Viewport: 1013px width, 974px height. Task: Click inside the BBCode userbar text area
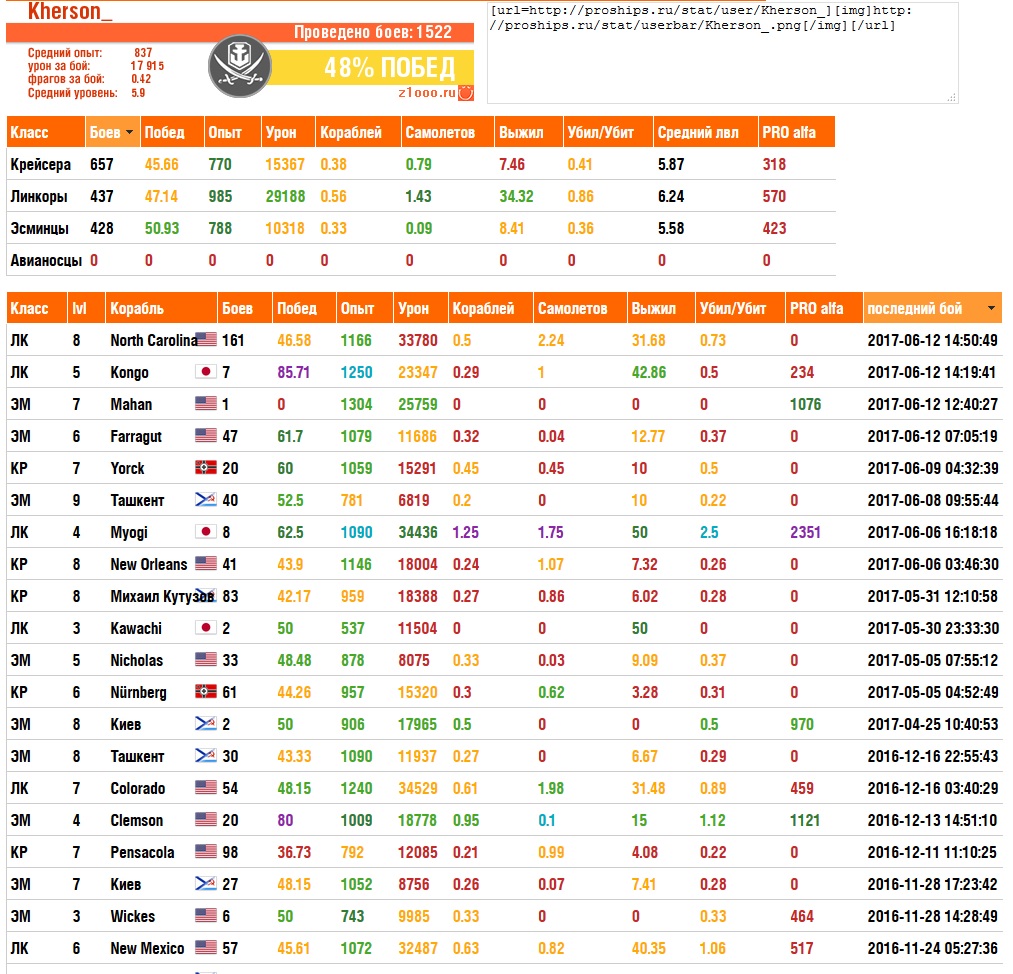click(722, 52)
